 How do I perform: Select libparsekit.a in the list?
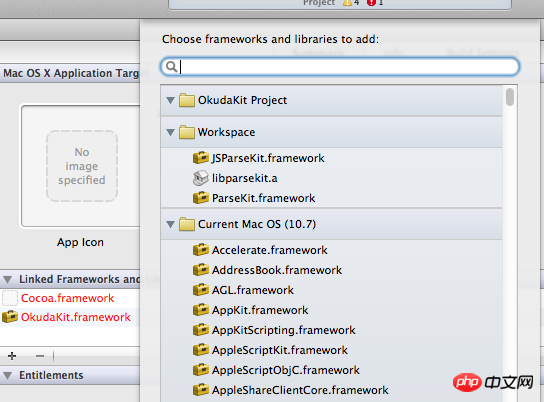[x=331, y=178]
